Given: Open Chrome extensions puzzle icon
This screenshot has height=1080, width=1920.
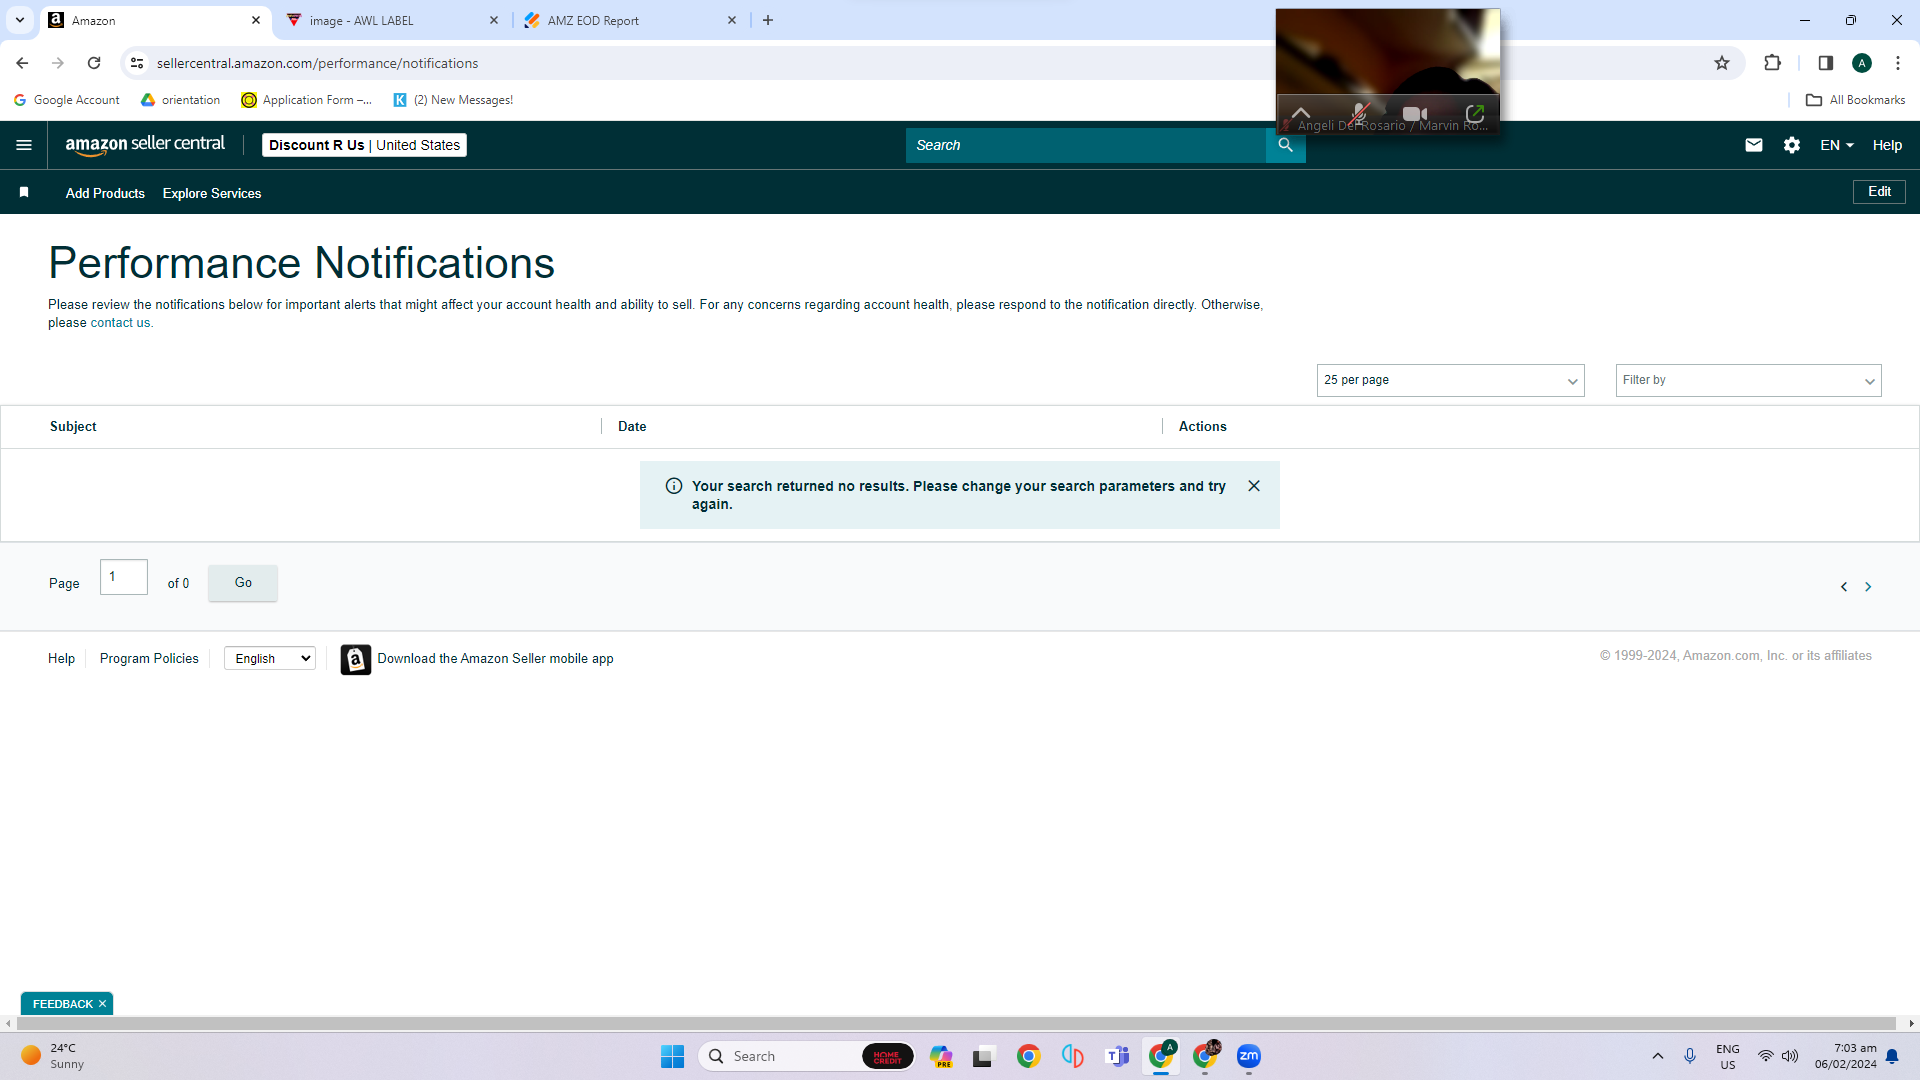Looking at the screenshot, I should [1773, 63].
